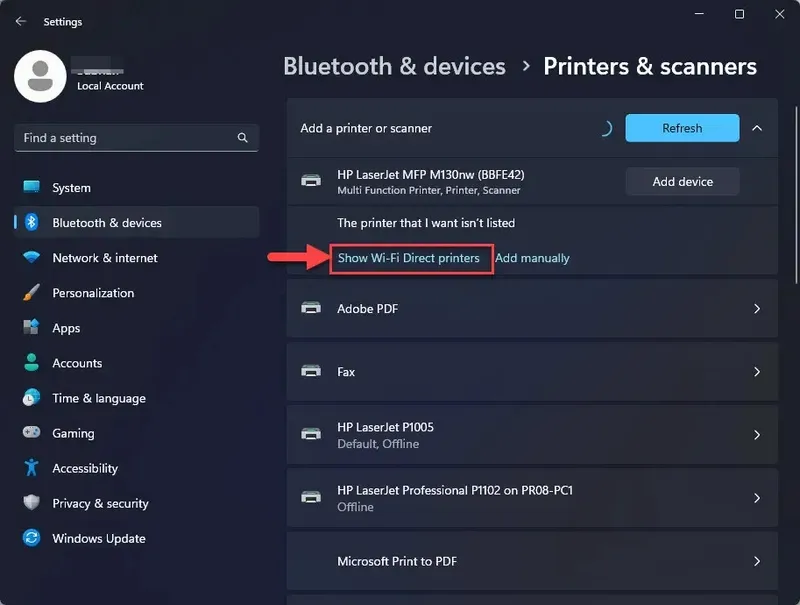This screenshot has width=800, height=605.
Task: Add the HP LaserJet MFP M130nw device
Action: (x=682, y=181)
